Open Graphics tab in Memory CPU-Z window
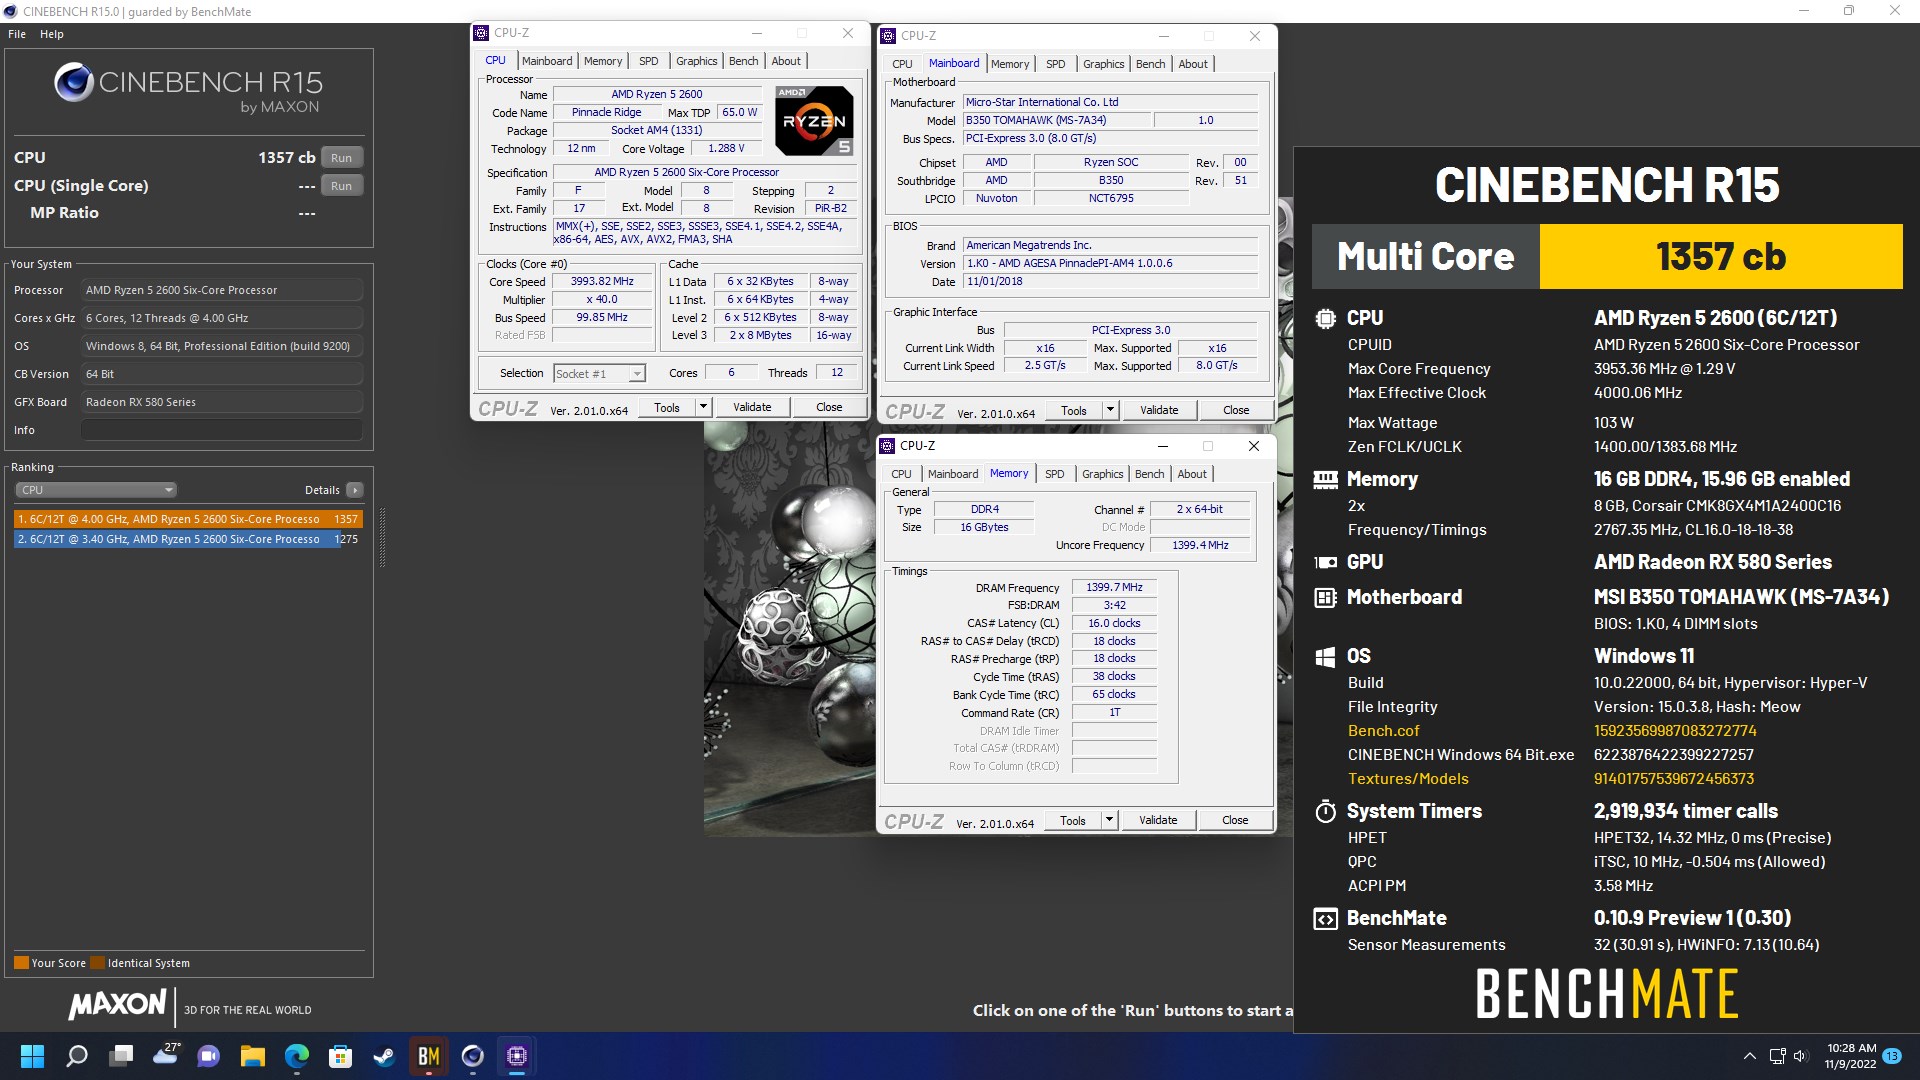Screen dimensions: 1920x1080 [1103, 474]
